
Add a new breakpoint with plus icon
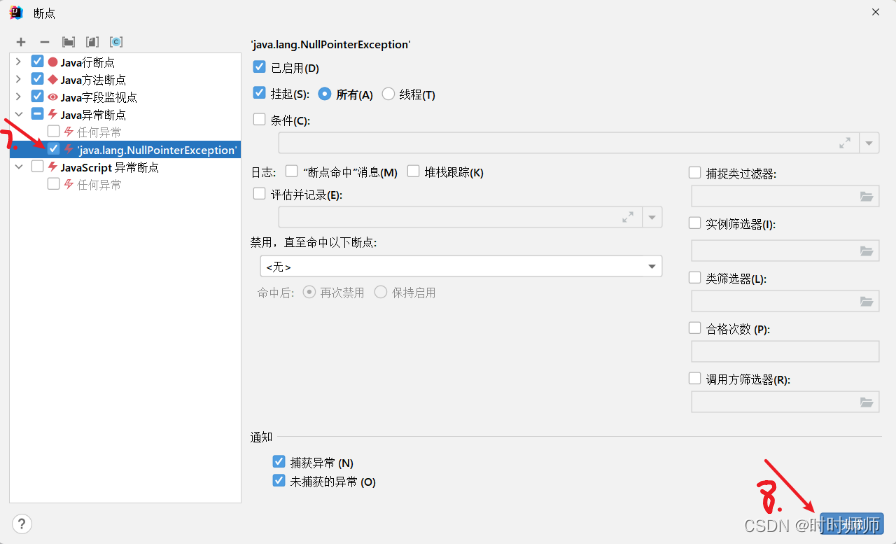(21, 42)
